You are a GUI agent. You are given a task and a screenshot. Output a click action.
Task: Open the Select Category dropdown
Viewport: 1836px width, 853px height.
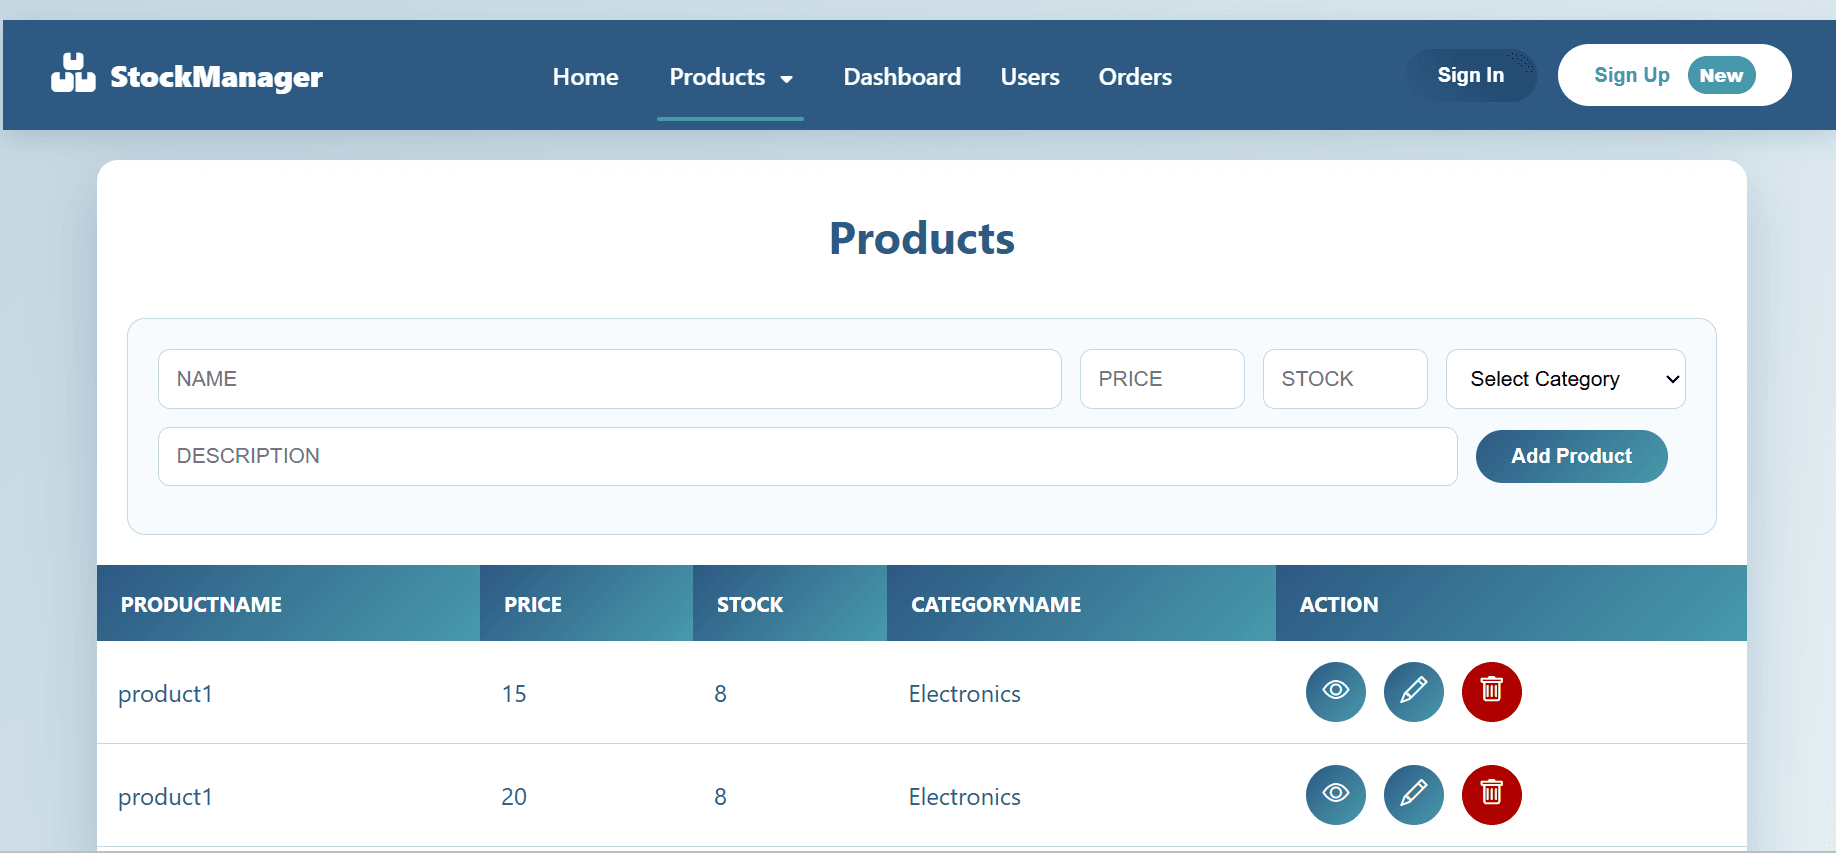point(1565,379)
